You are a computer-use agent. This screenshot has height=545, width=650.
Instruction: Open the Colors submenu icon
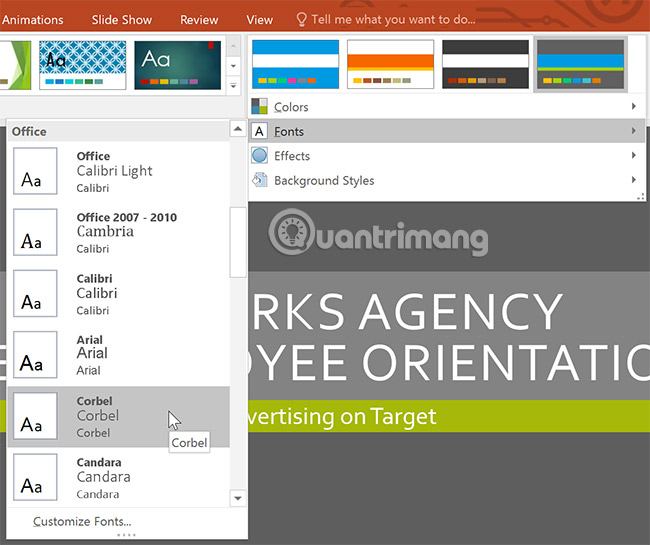click(260, 107)
